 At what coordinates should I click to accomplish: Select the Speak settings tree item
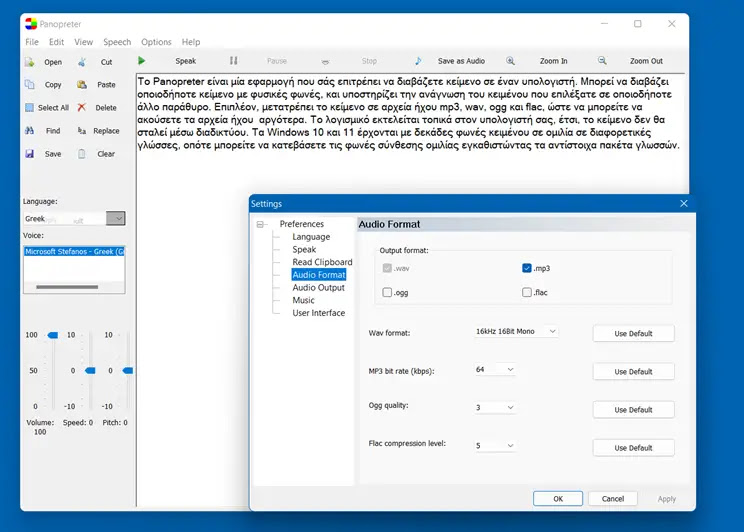pos(304,249)
